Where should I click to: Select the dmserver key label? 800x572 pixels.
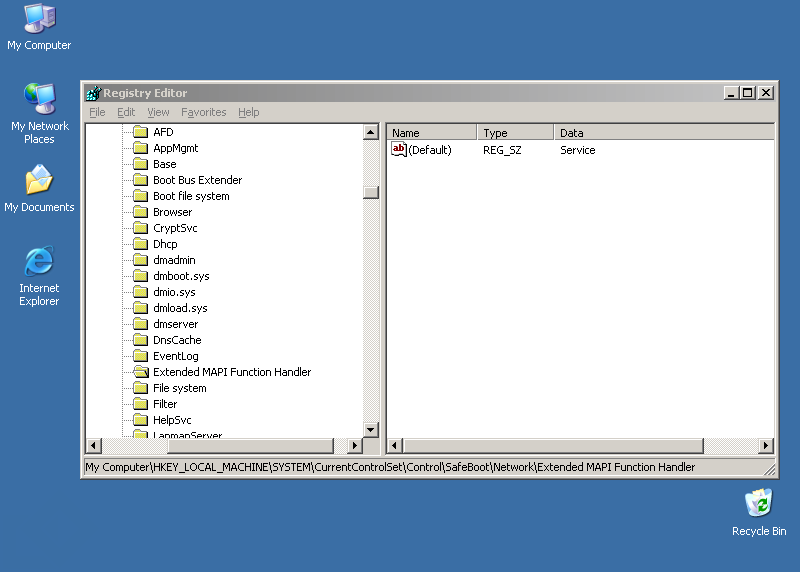pos(176,324)
